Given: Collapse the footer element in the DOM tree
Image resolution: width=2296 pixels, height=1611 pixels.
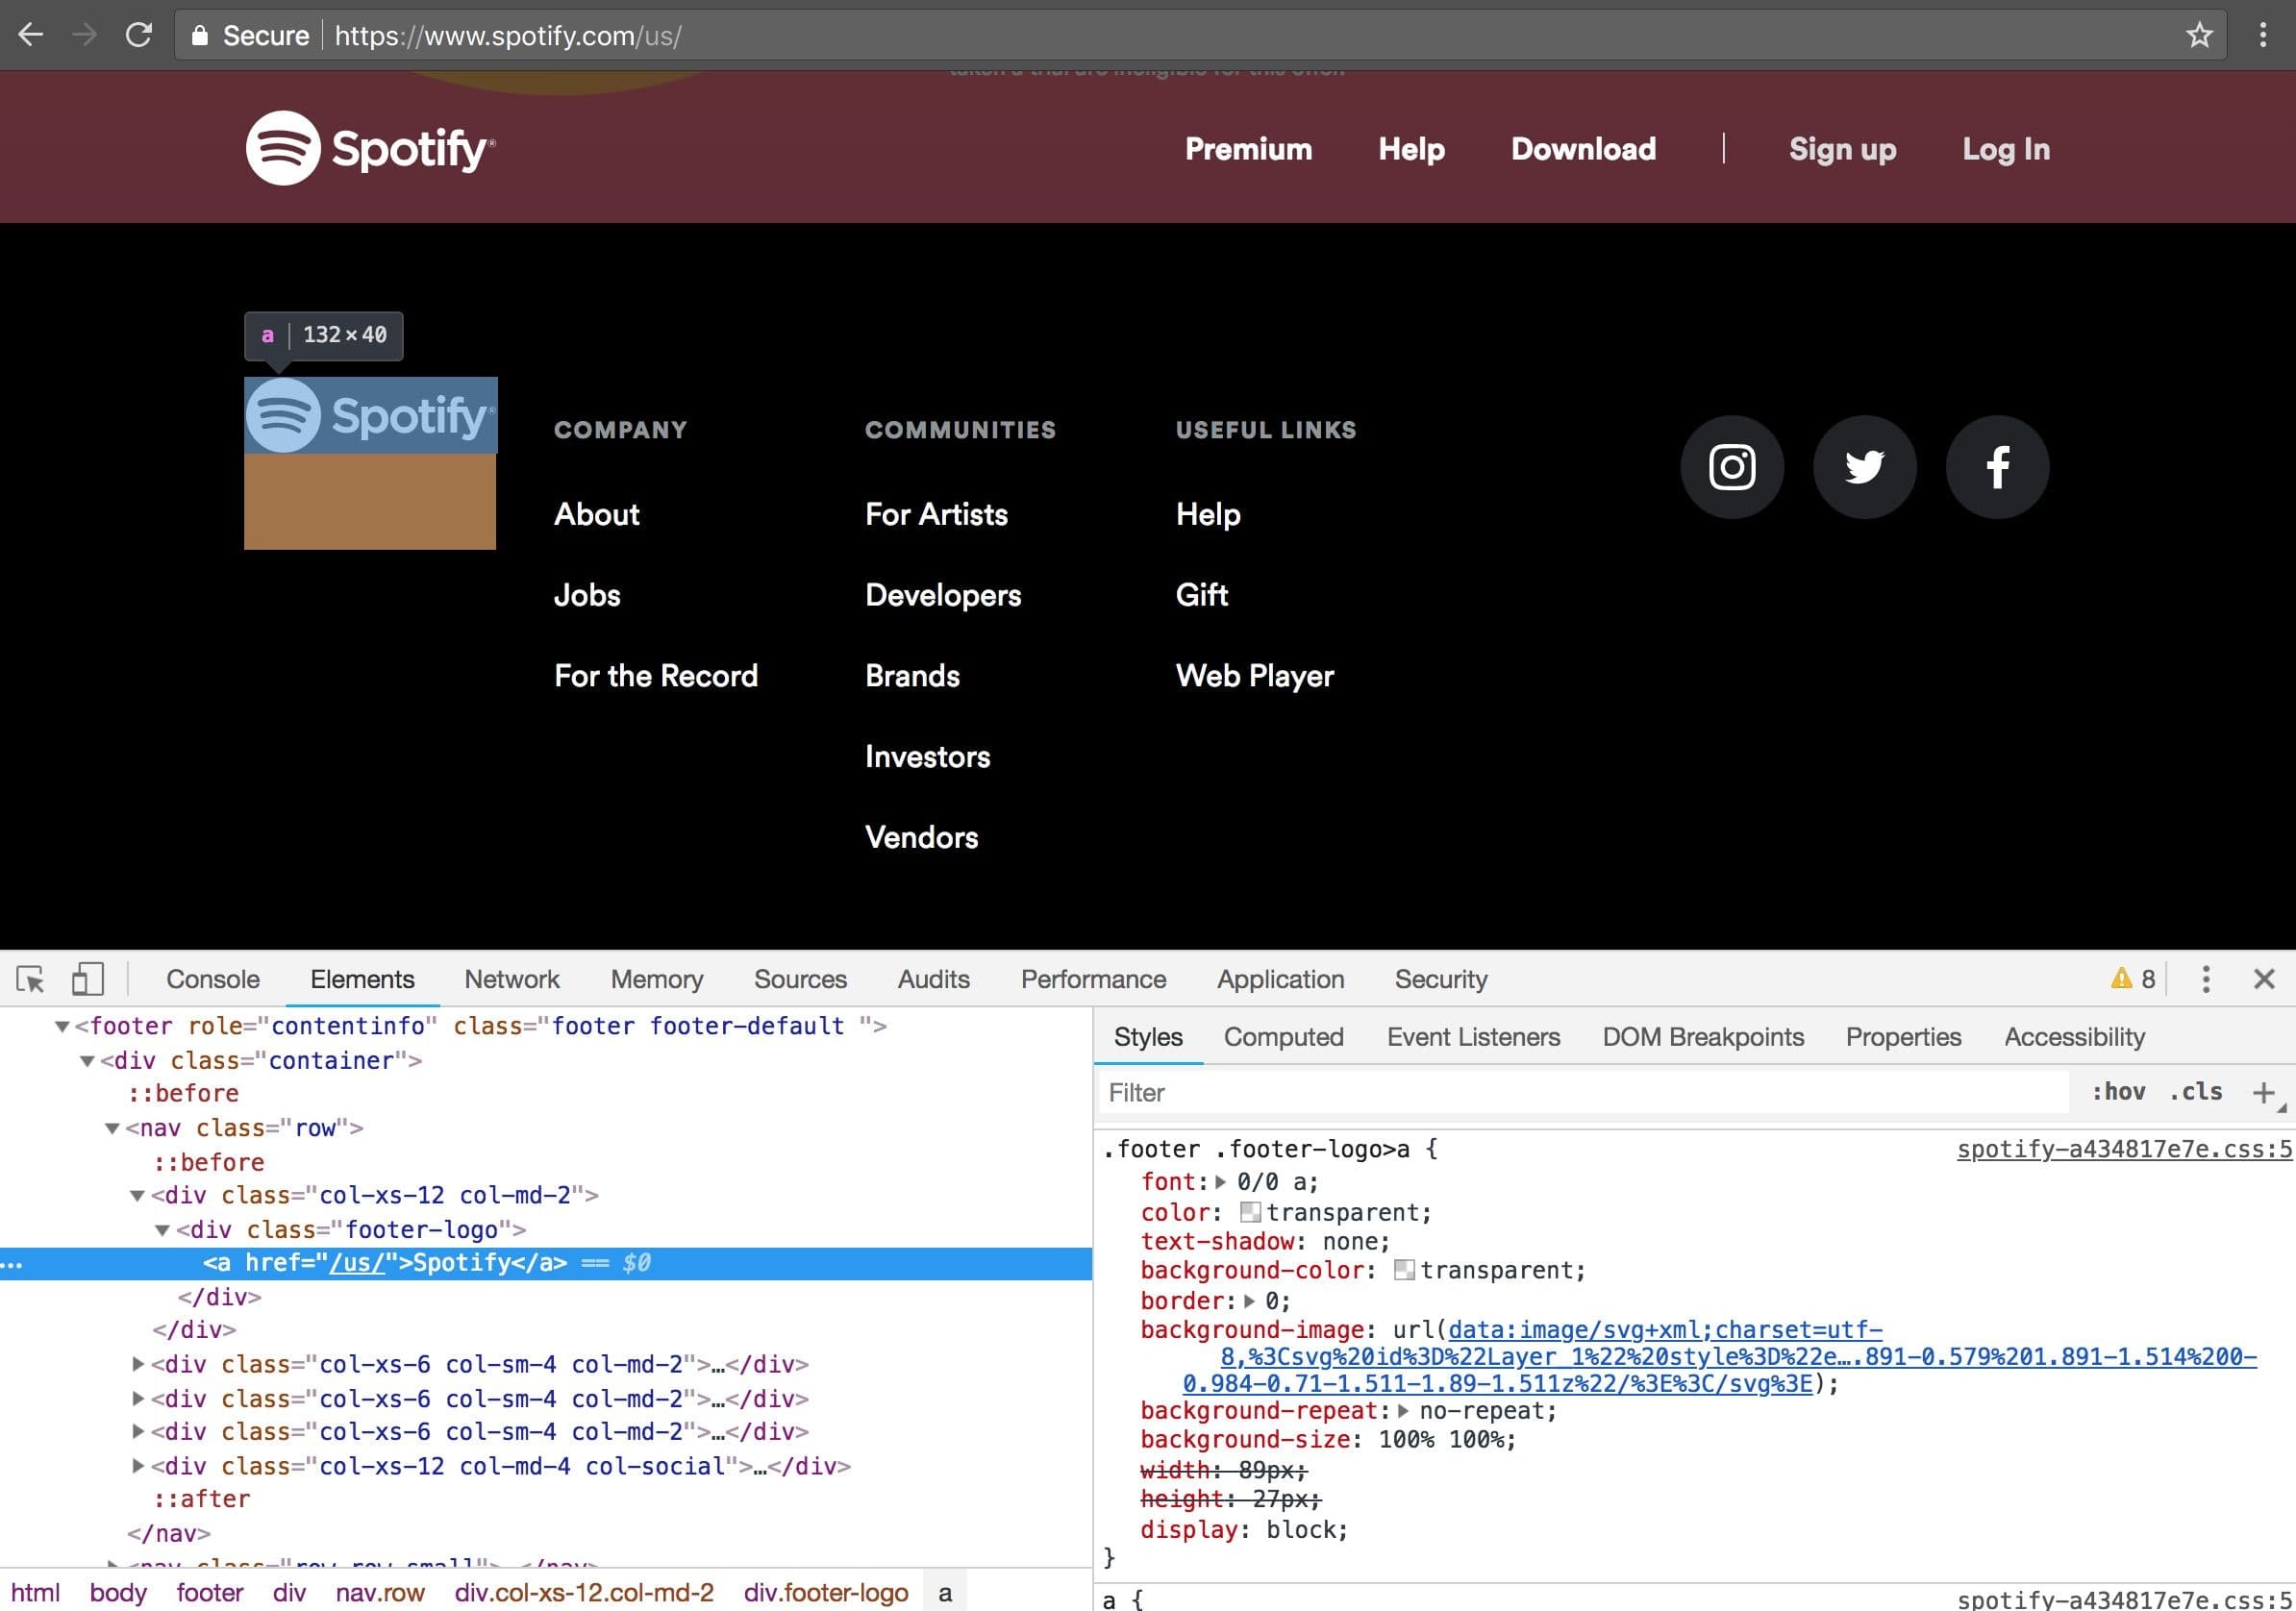Looking at the screenshot, I should (x=62, y=1025).
